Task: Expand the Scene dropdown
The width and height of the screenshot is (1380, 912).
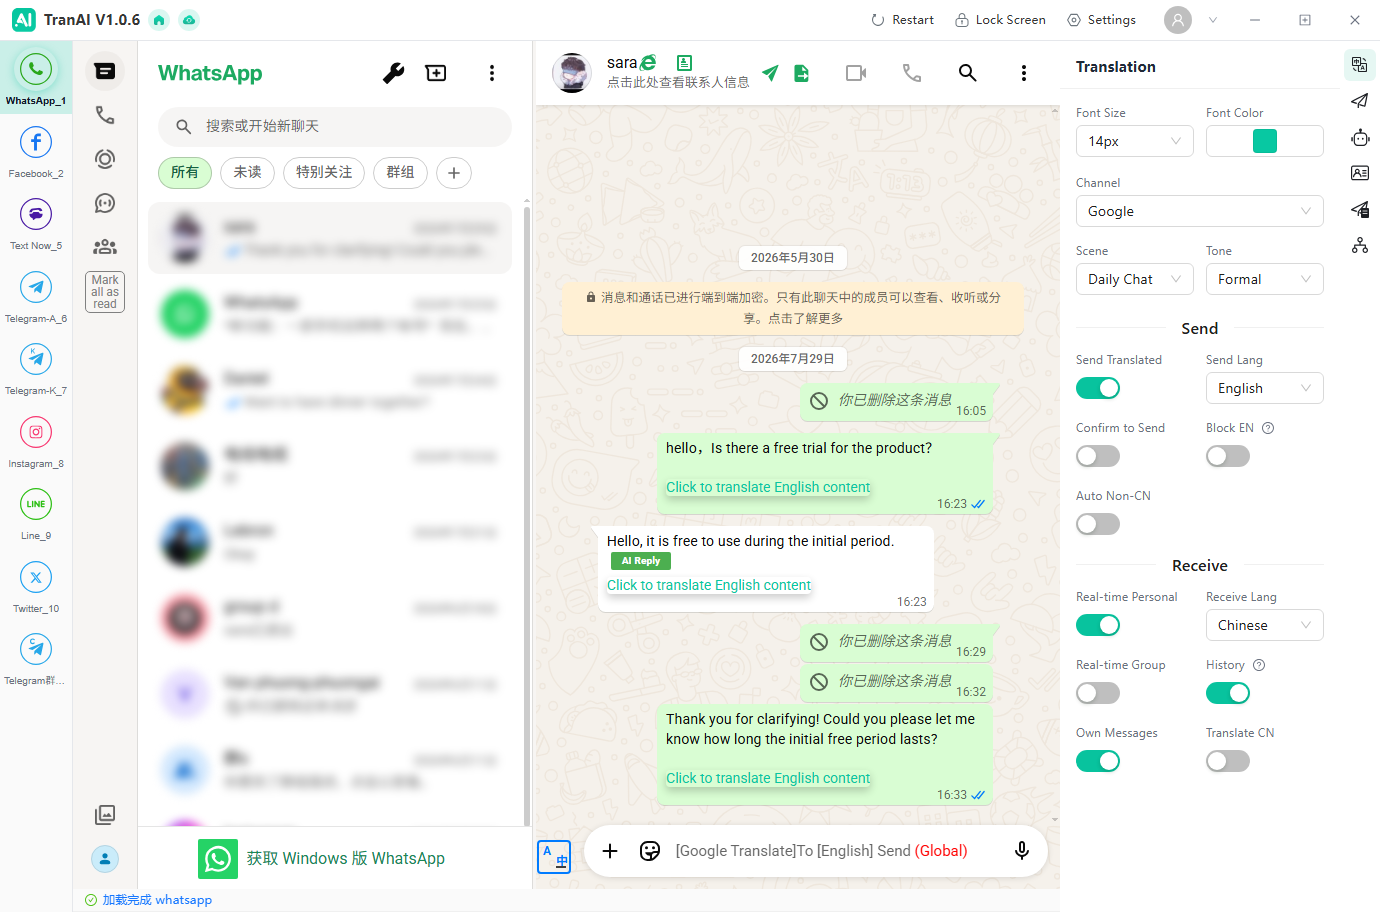Action: [x=1135, y=279]
